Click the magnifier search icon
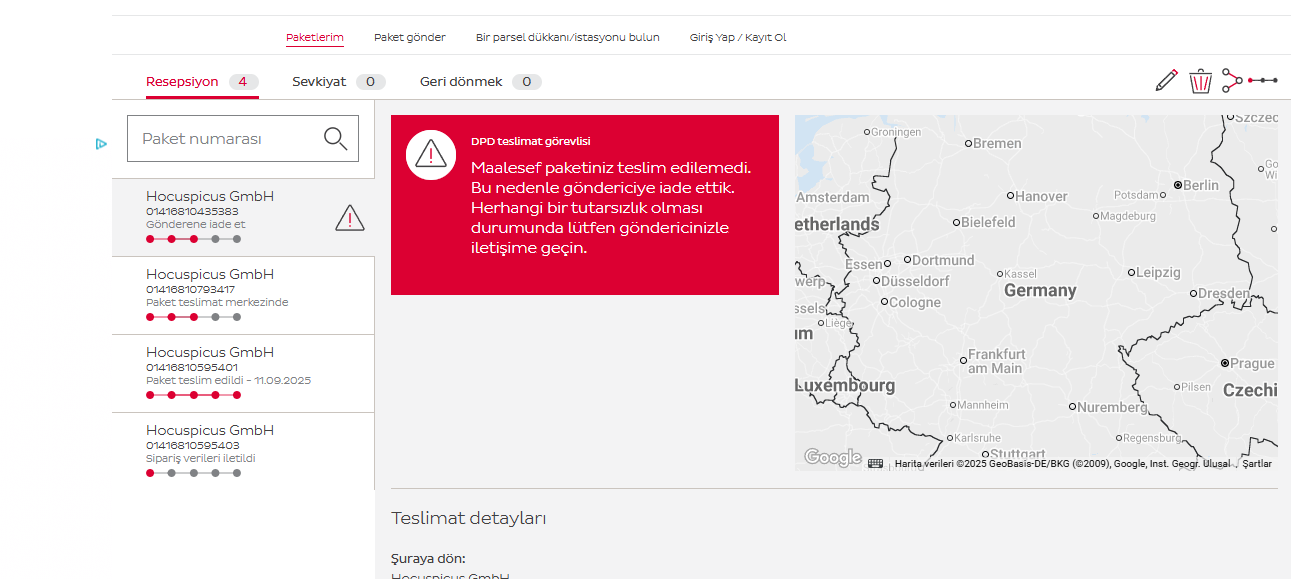Image resolution: width=1291 pixels, height=579 pixels. [x=336, y=139]
